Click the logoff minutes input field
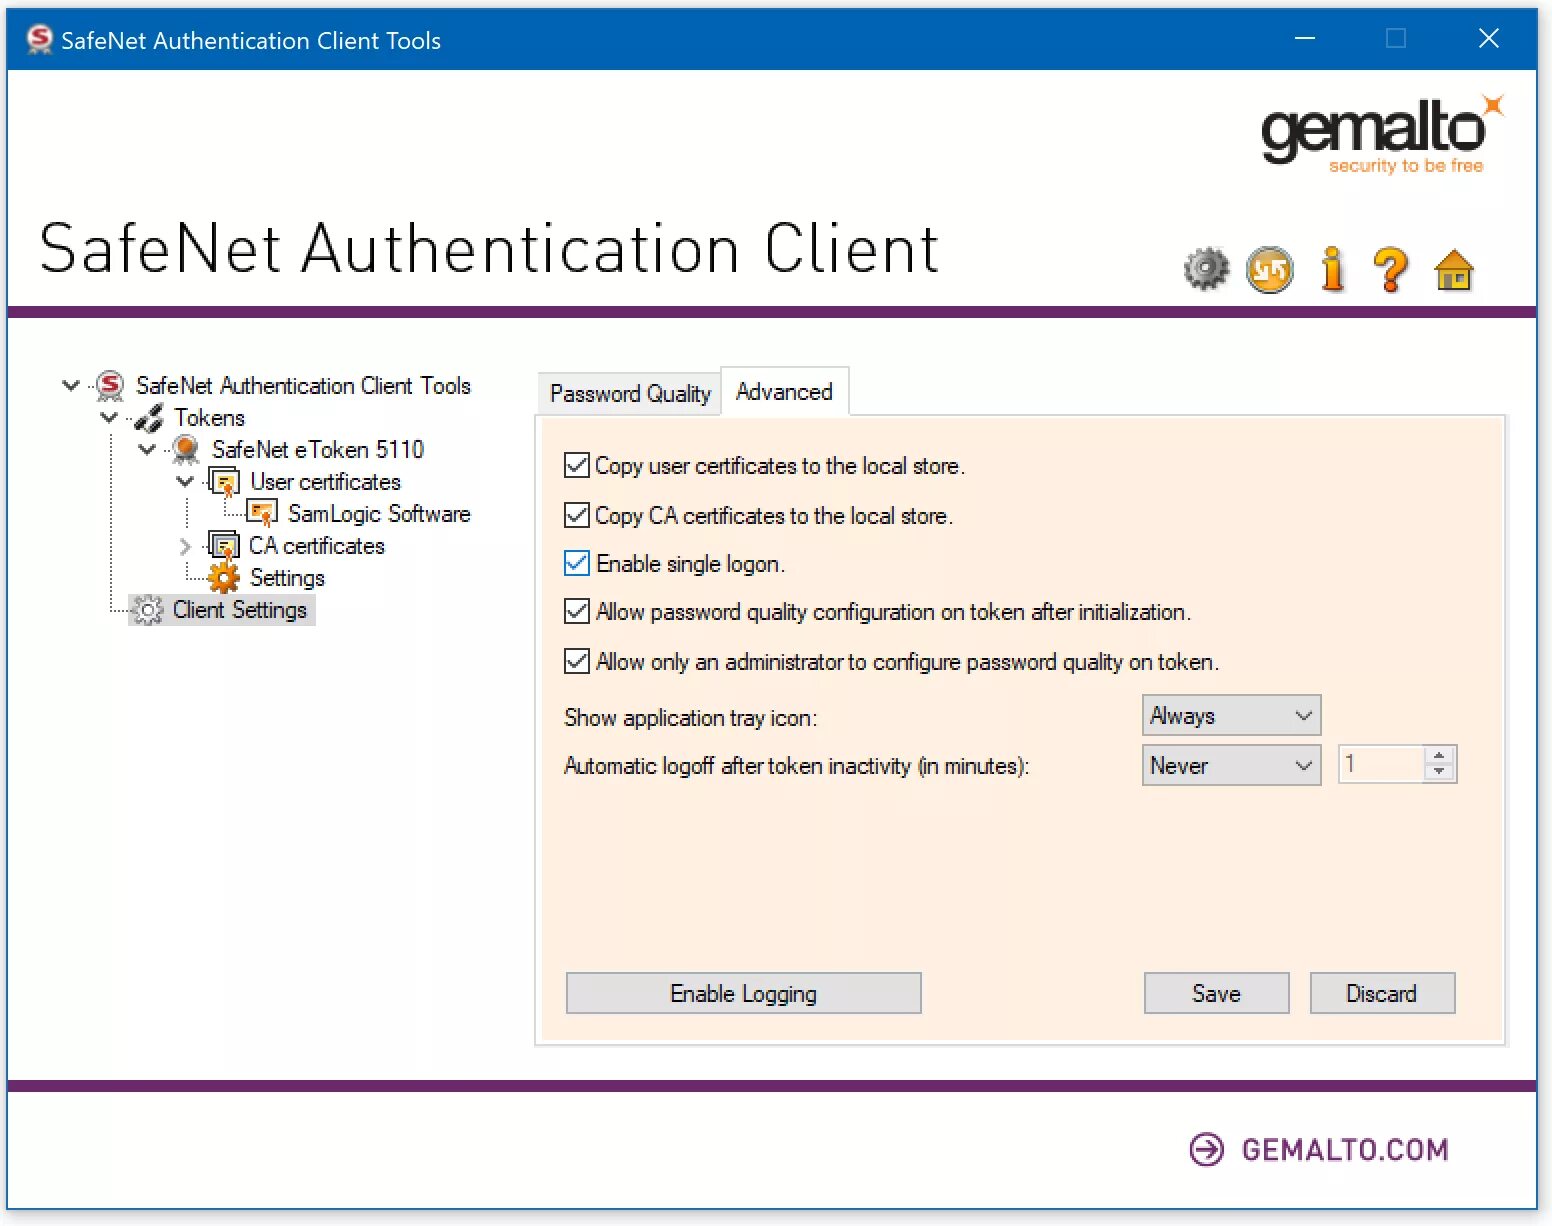 [x=1382, y=764]
